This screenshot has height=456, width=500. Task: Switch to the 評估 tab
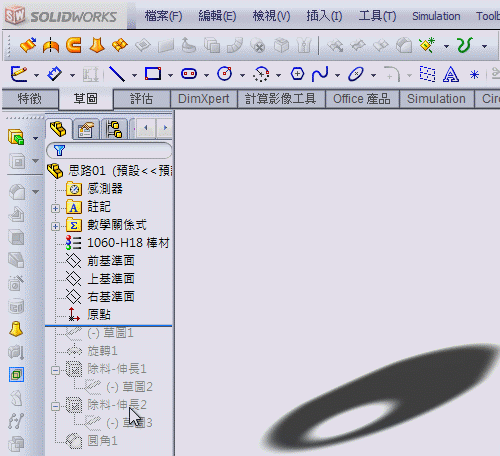click(x=142, y=99)
